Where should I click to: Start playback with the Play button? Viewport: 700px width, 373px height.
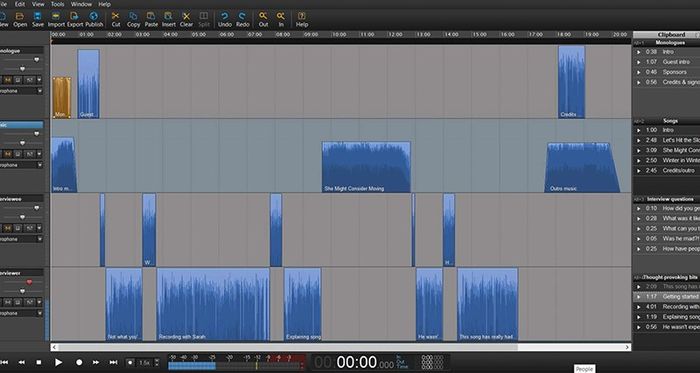pos(58,362)
